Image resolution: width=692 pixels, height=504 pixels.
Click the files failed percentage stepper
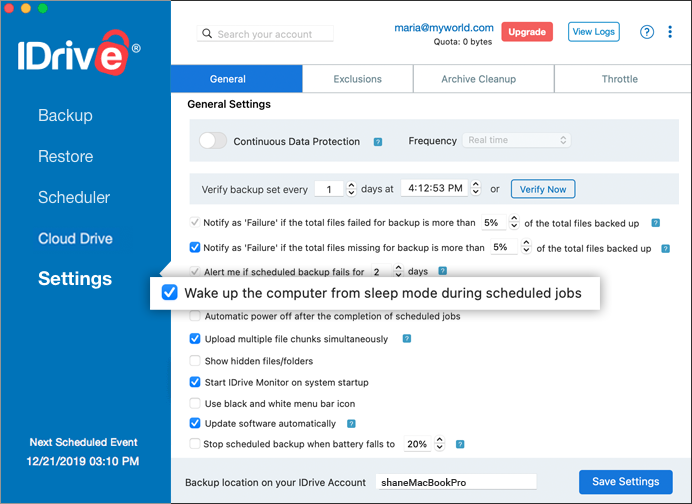[514, 222]
